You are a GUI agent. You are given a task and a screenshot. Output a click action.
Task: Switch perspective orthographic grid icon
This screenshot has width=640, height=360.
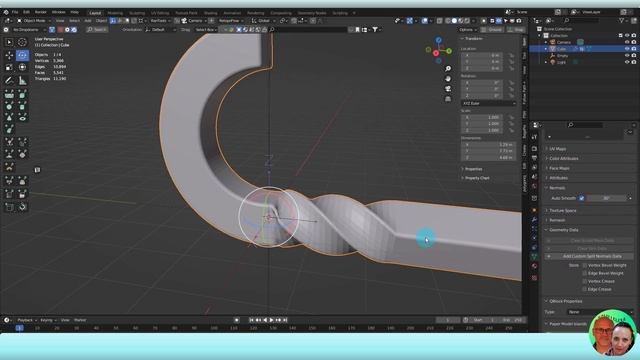pos(448,99)
